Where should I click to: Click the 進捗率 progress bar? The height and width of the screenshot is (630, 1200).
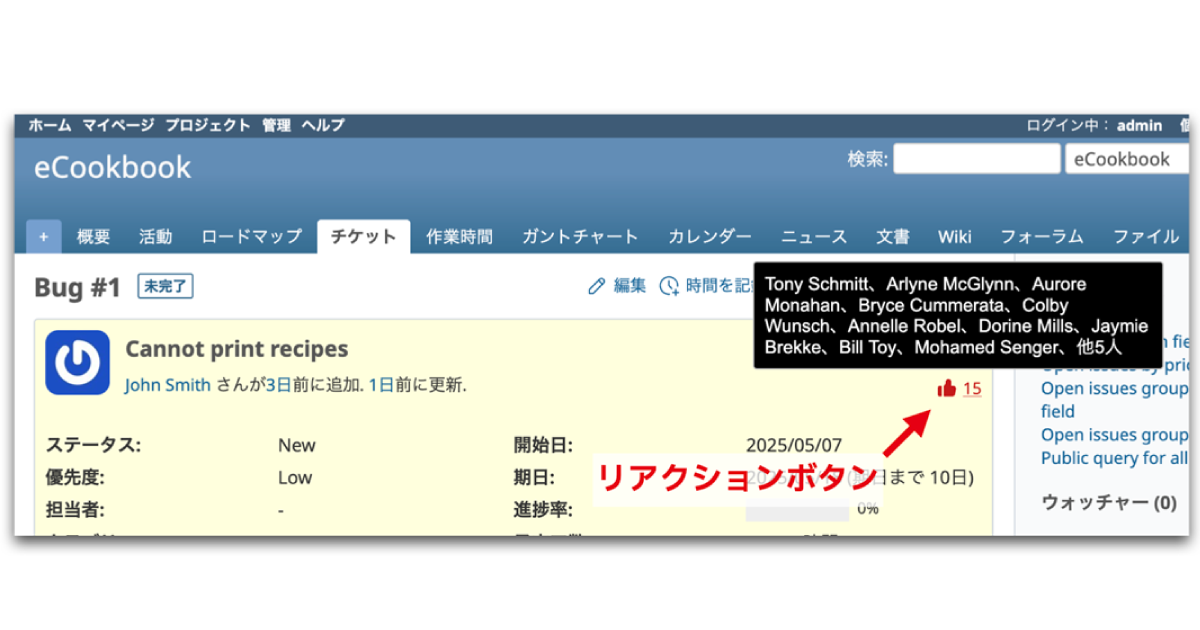(798, 511)
